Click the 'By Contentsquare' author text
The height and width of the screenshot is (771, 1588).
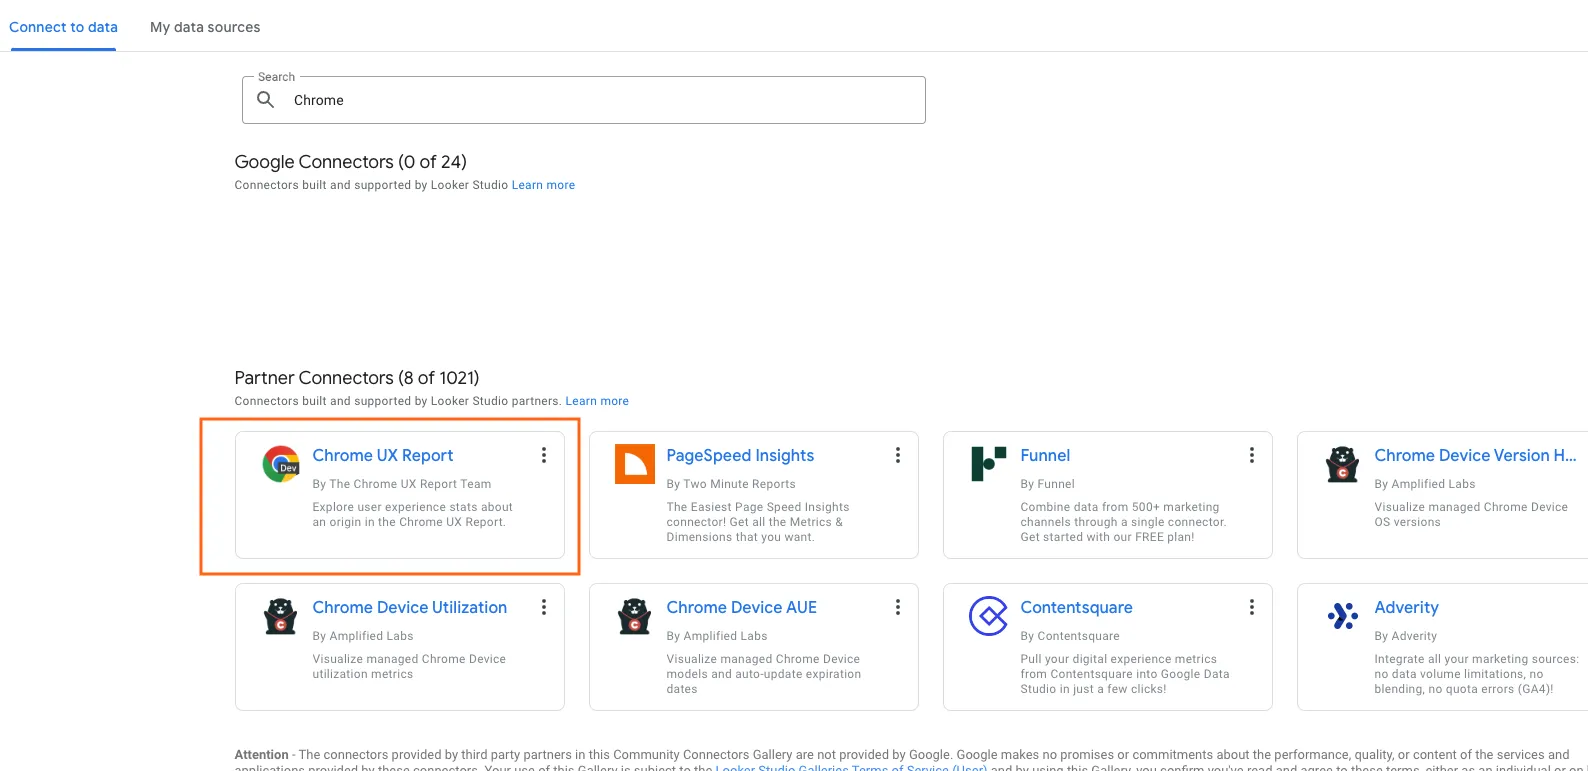[x=1070, y=636]
